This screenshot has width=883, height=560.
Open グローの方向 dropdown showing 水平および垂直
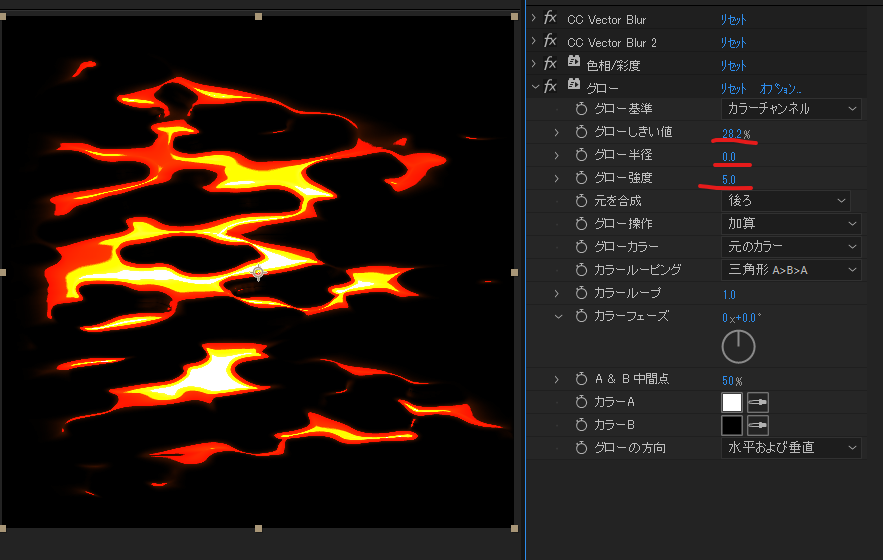coord(791,448)
